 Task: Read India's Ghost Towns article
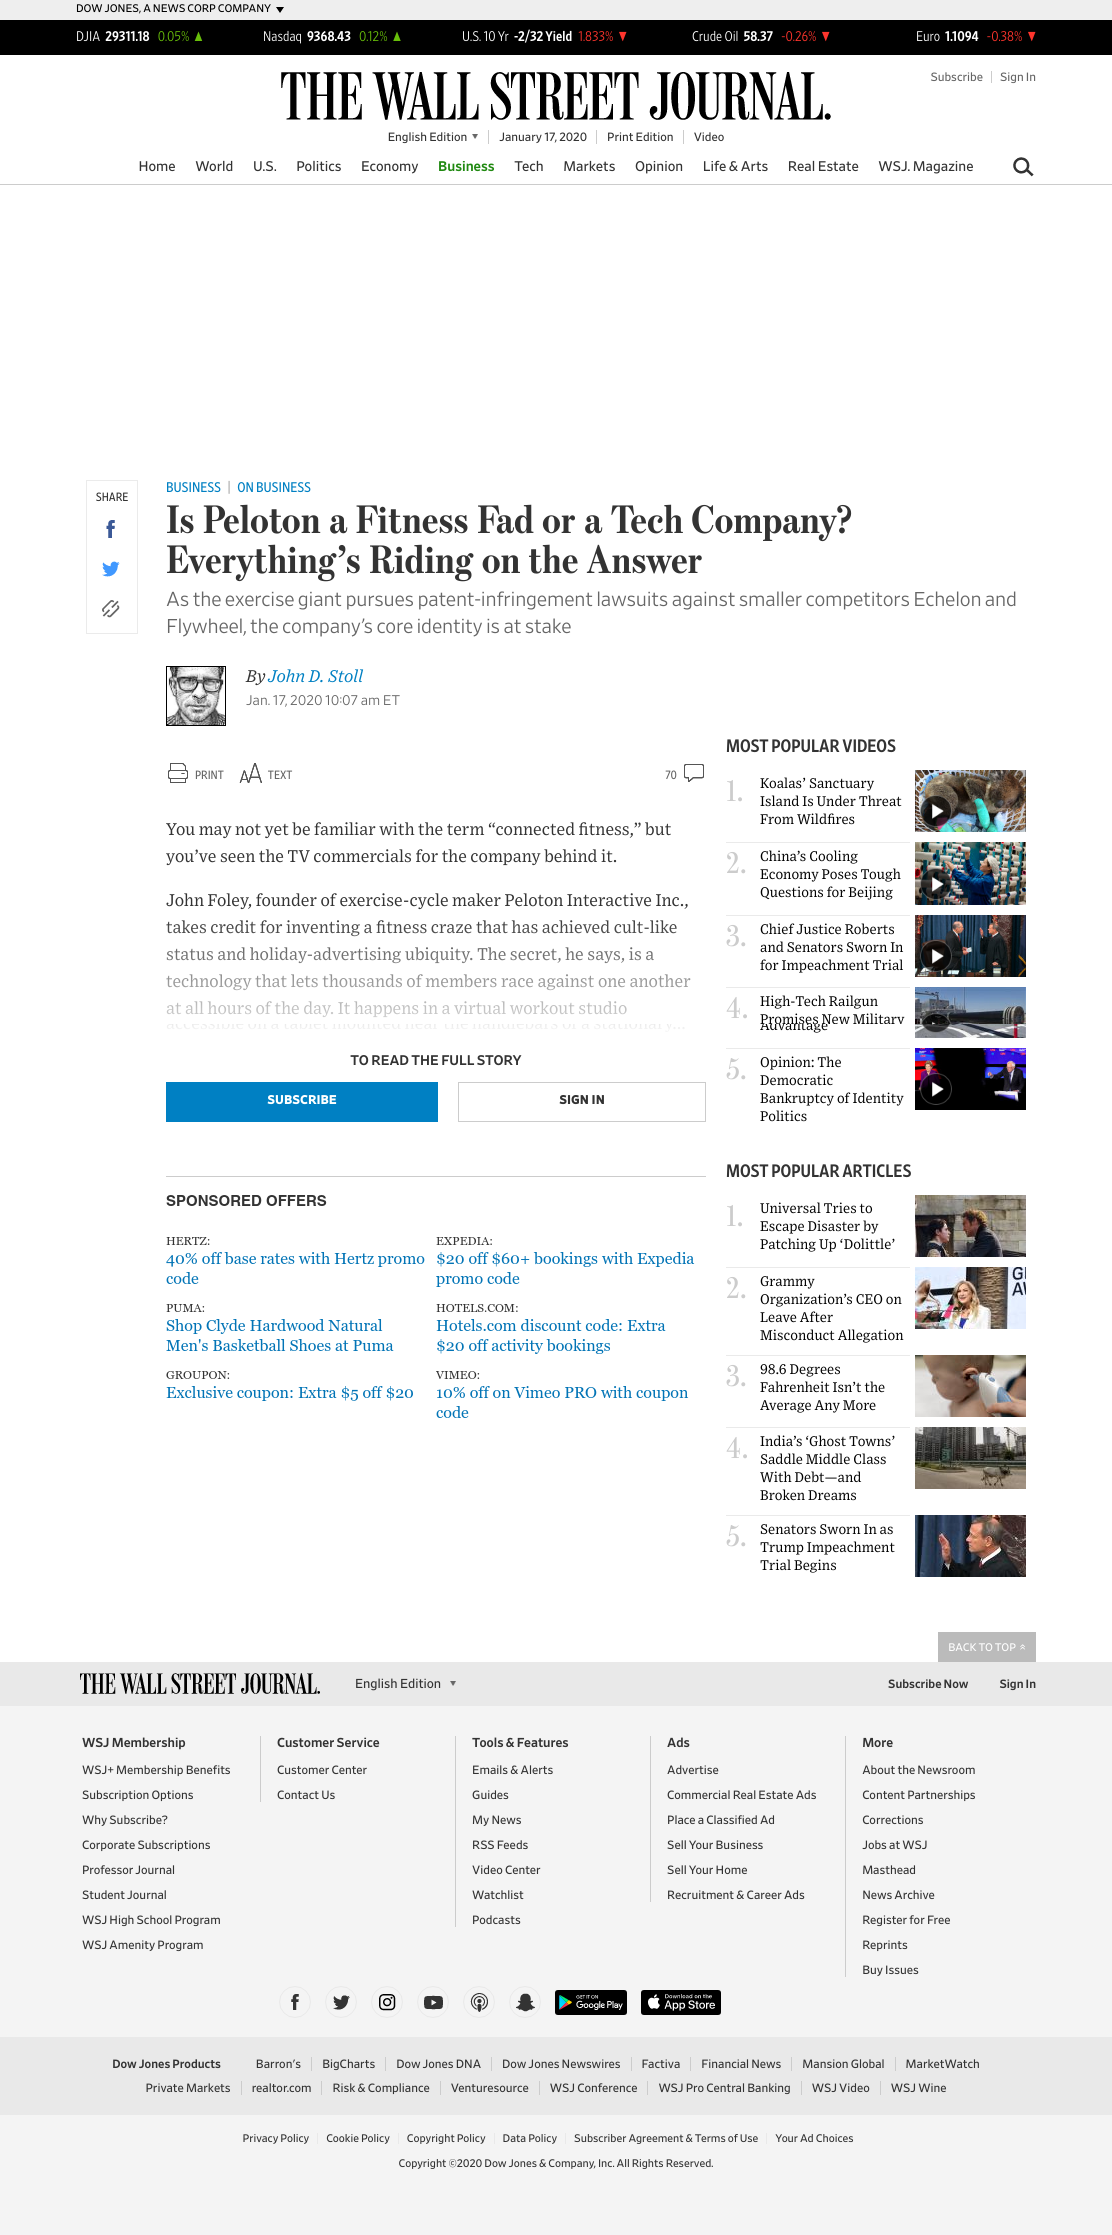[827, 1468]
